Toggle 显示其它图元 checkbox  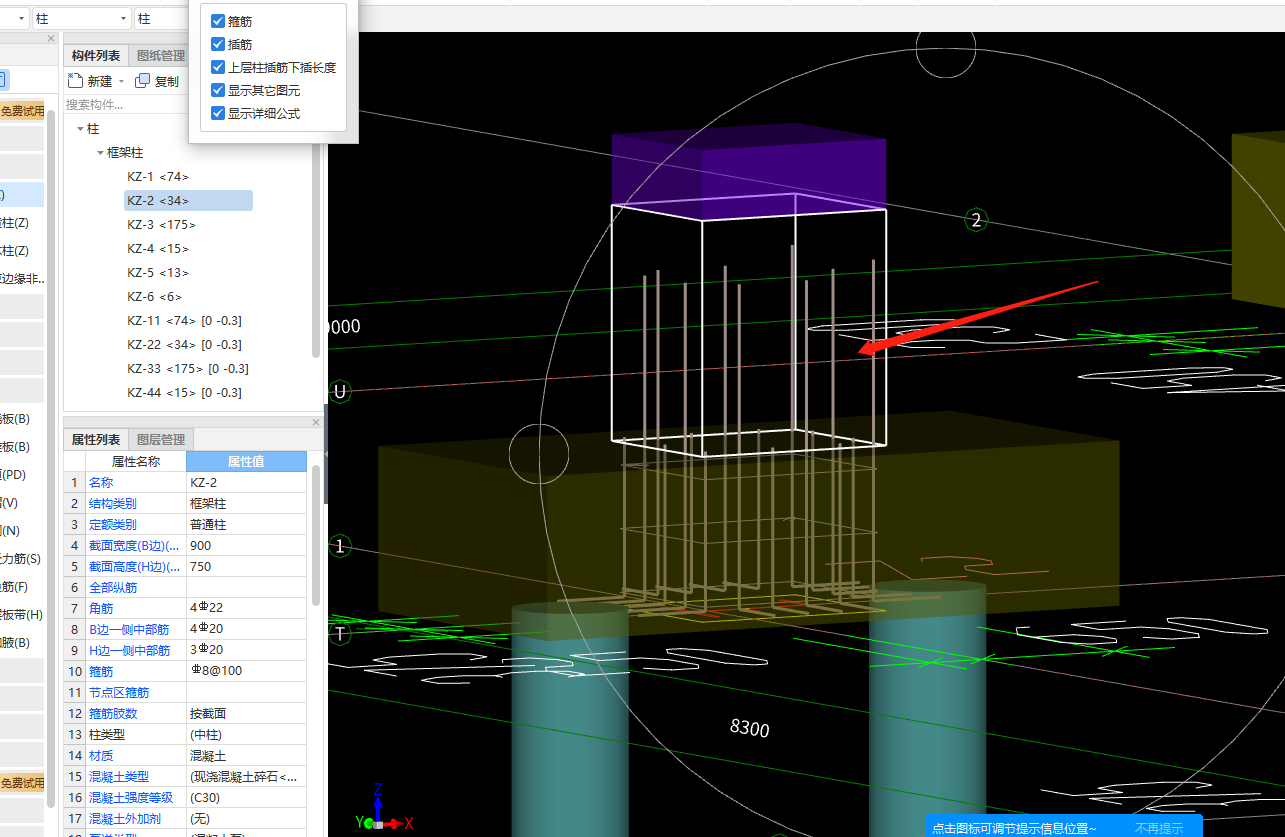click(x=218, y=90)
